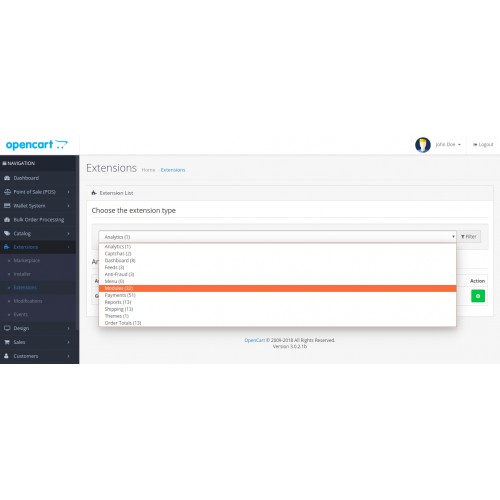Viewport: 500px width, 500px height.
Task: Click the Catalog tag icon
Action: point(7,233)
